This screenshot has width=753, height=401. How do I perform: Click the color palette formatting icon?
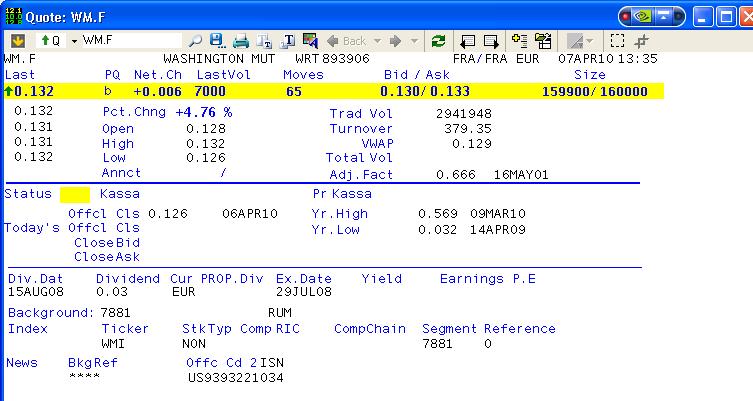310,41
